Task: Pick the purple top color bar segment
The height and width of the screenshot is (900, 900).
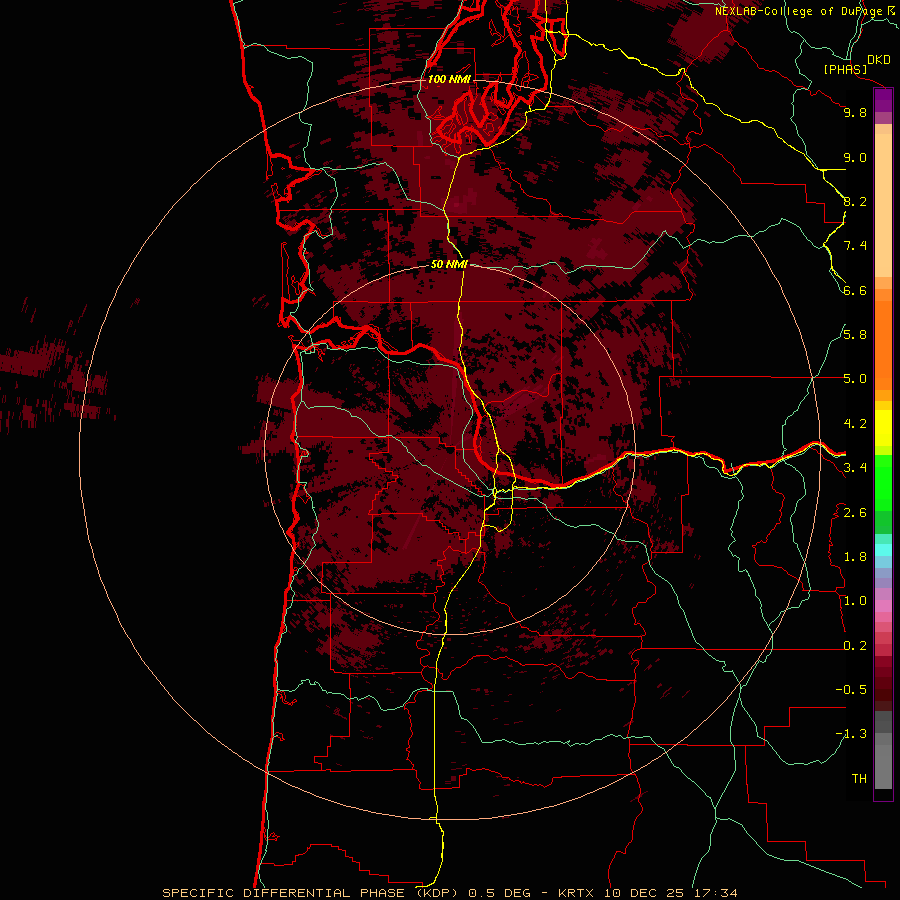Action: point(883,101)
